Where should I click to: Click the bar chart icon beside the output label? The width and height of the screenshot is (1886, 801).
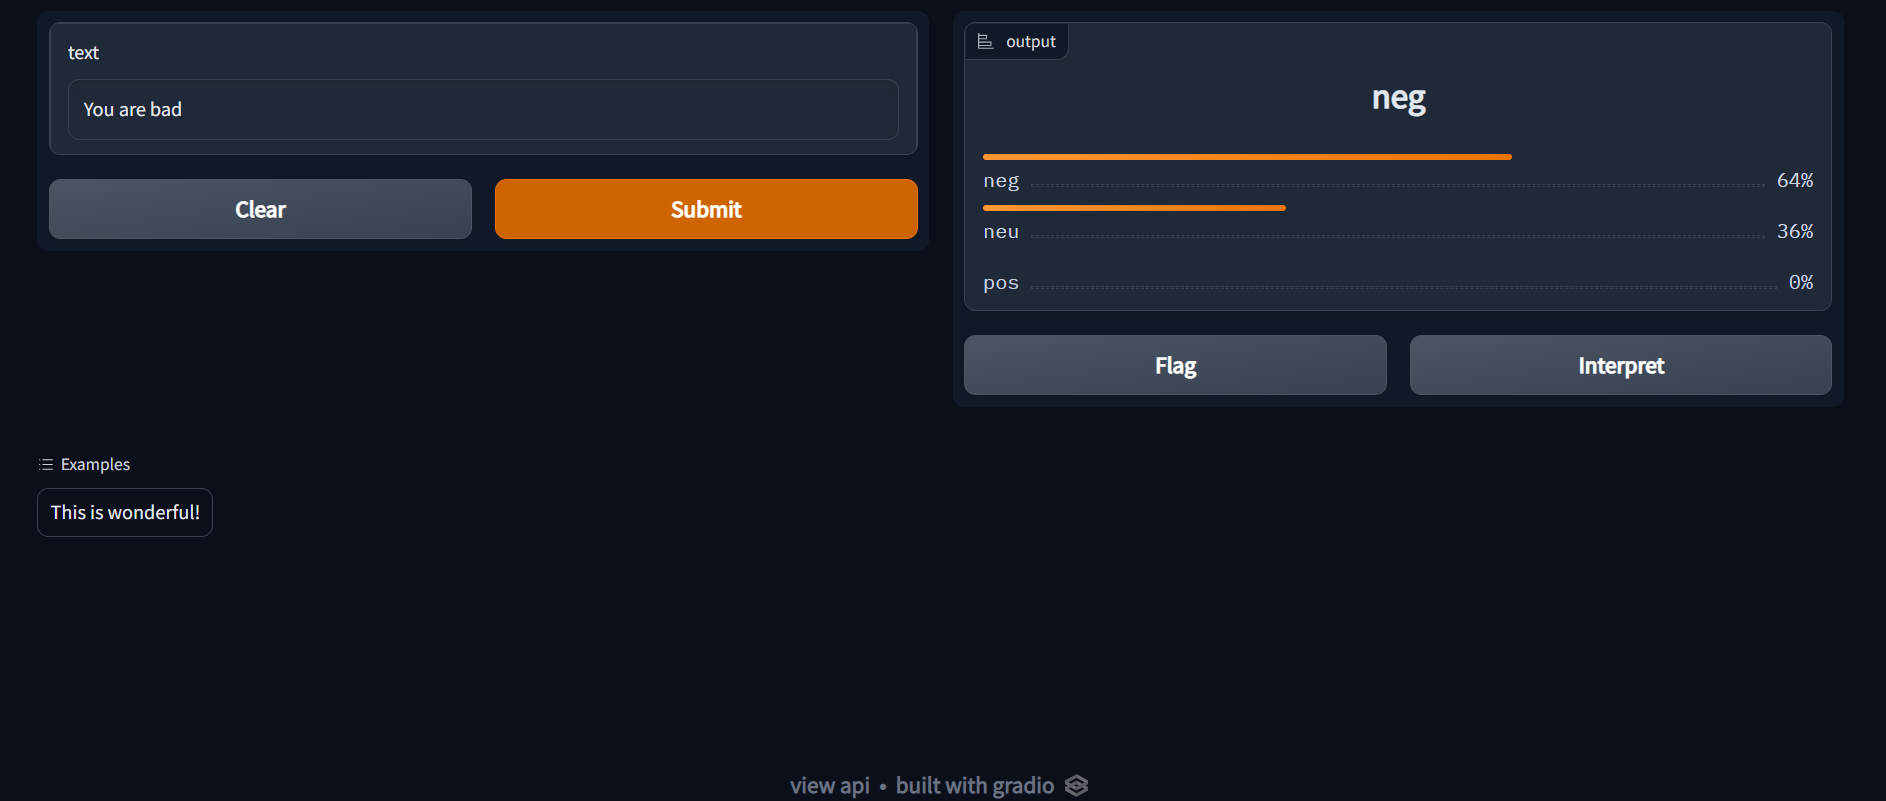(x=985, y=40)
